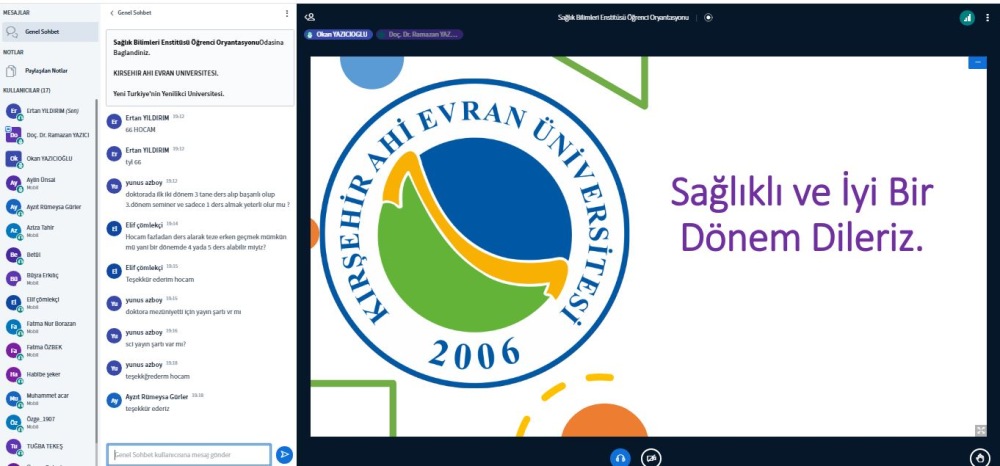This screenshot has height=466, width=1000.
Task: Select user Betül
Action: (50, 254)
